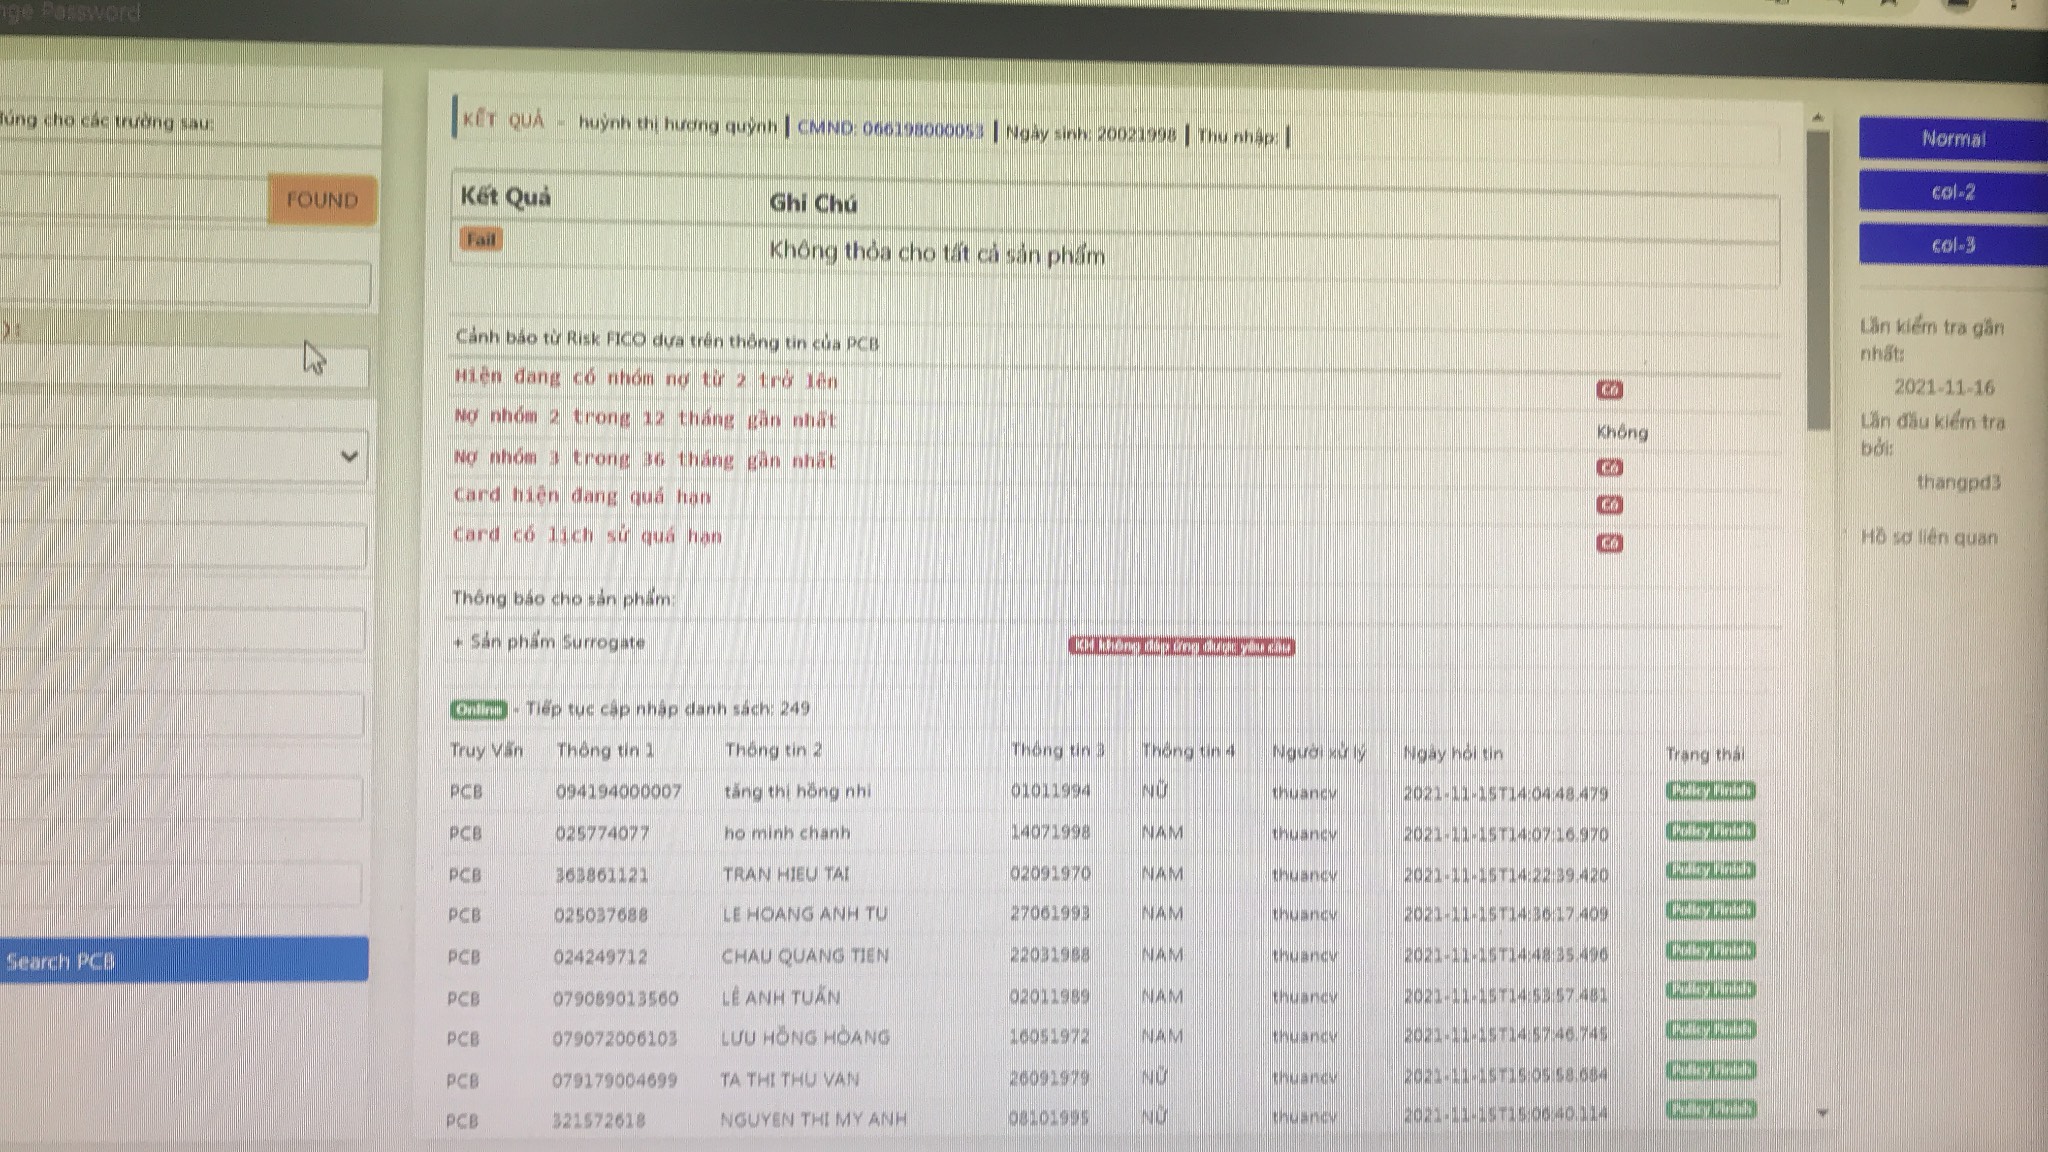Click the name LE HOANG ANH TU
This screenshot has height=1152, width=2048.
coord(804,914)
